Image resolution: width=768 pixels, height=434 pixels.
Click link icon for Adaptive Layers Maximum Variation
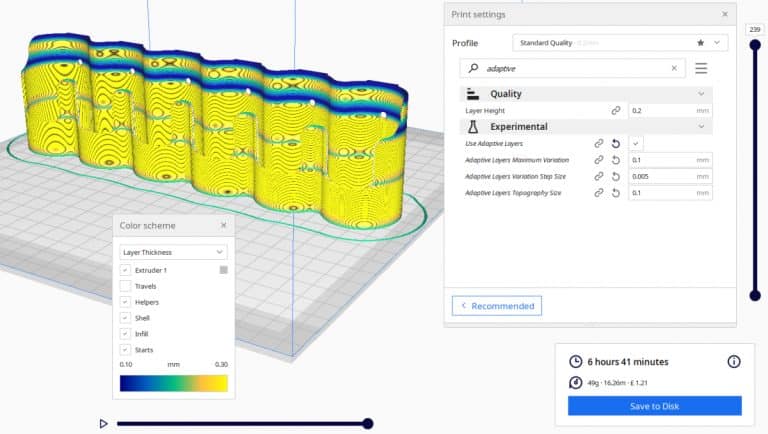click(x=599, y=160)
